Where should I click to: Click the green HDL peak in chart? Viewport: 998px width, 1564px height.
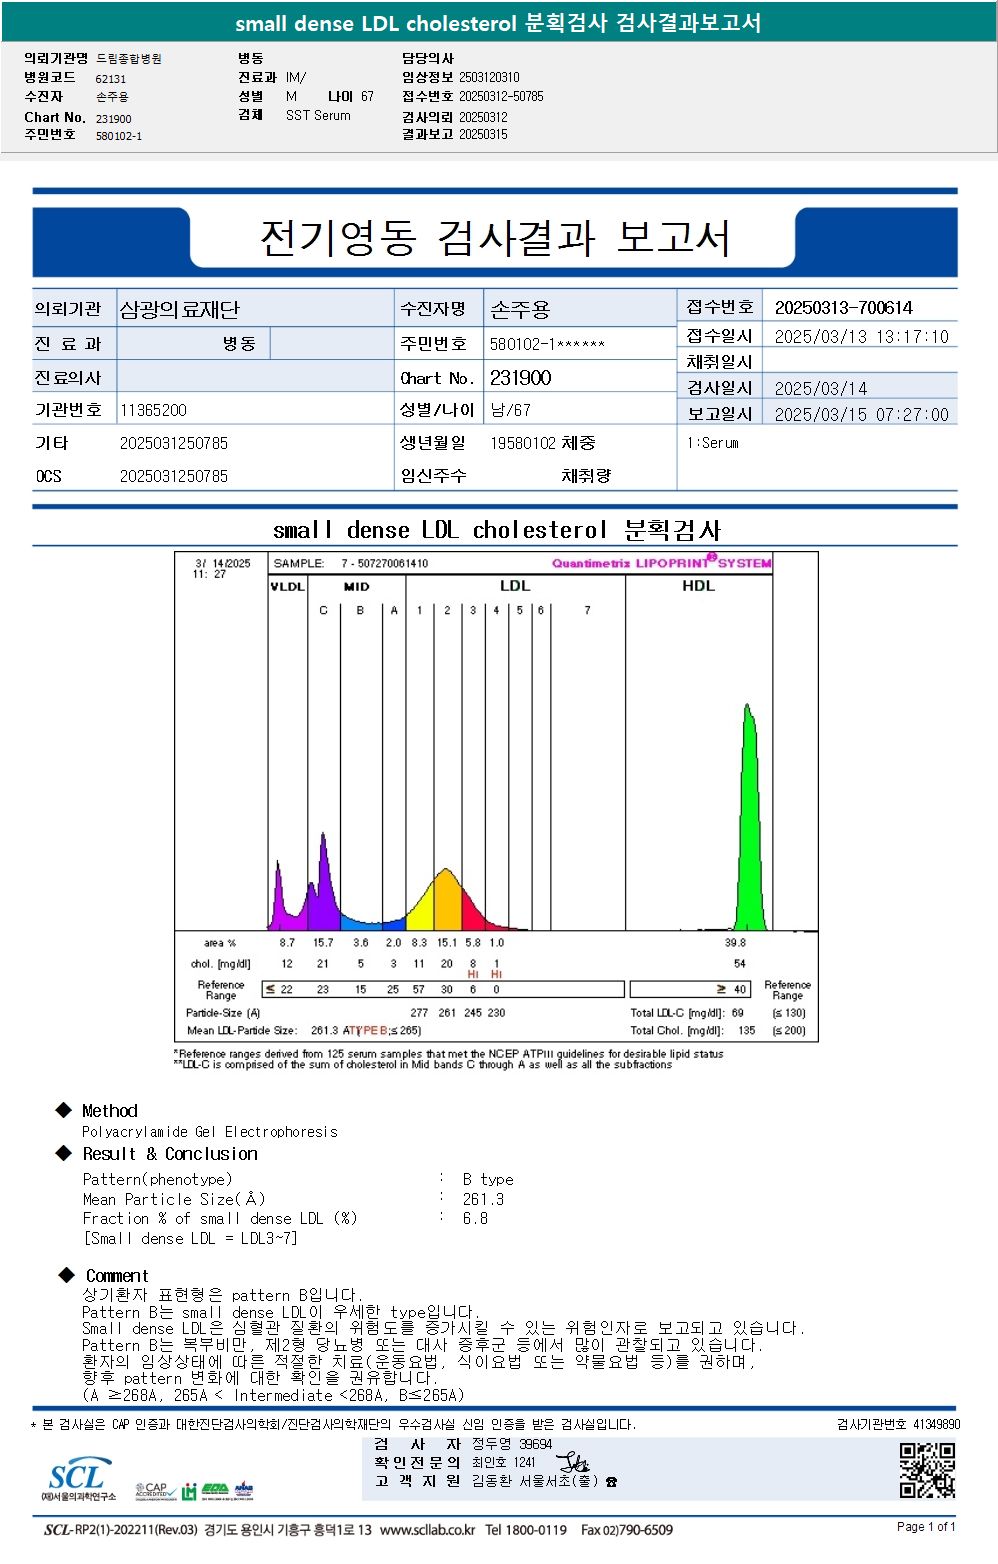click(749, 818)
